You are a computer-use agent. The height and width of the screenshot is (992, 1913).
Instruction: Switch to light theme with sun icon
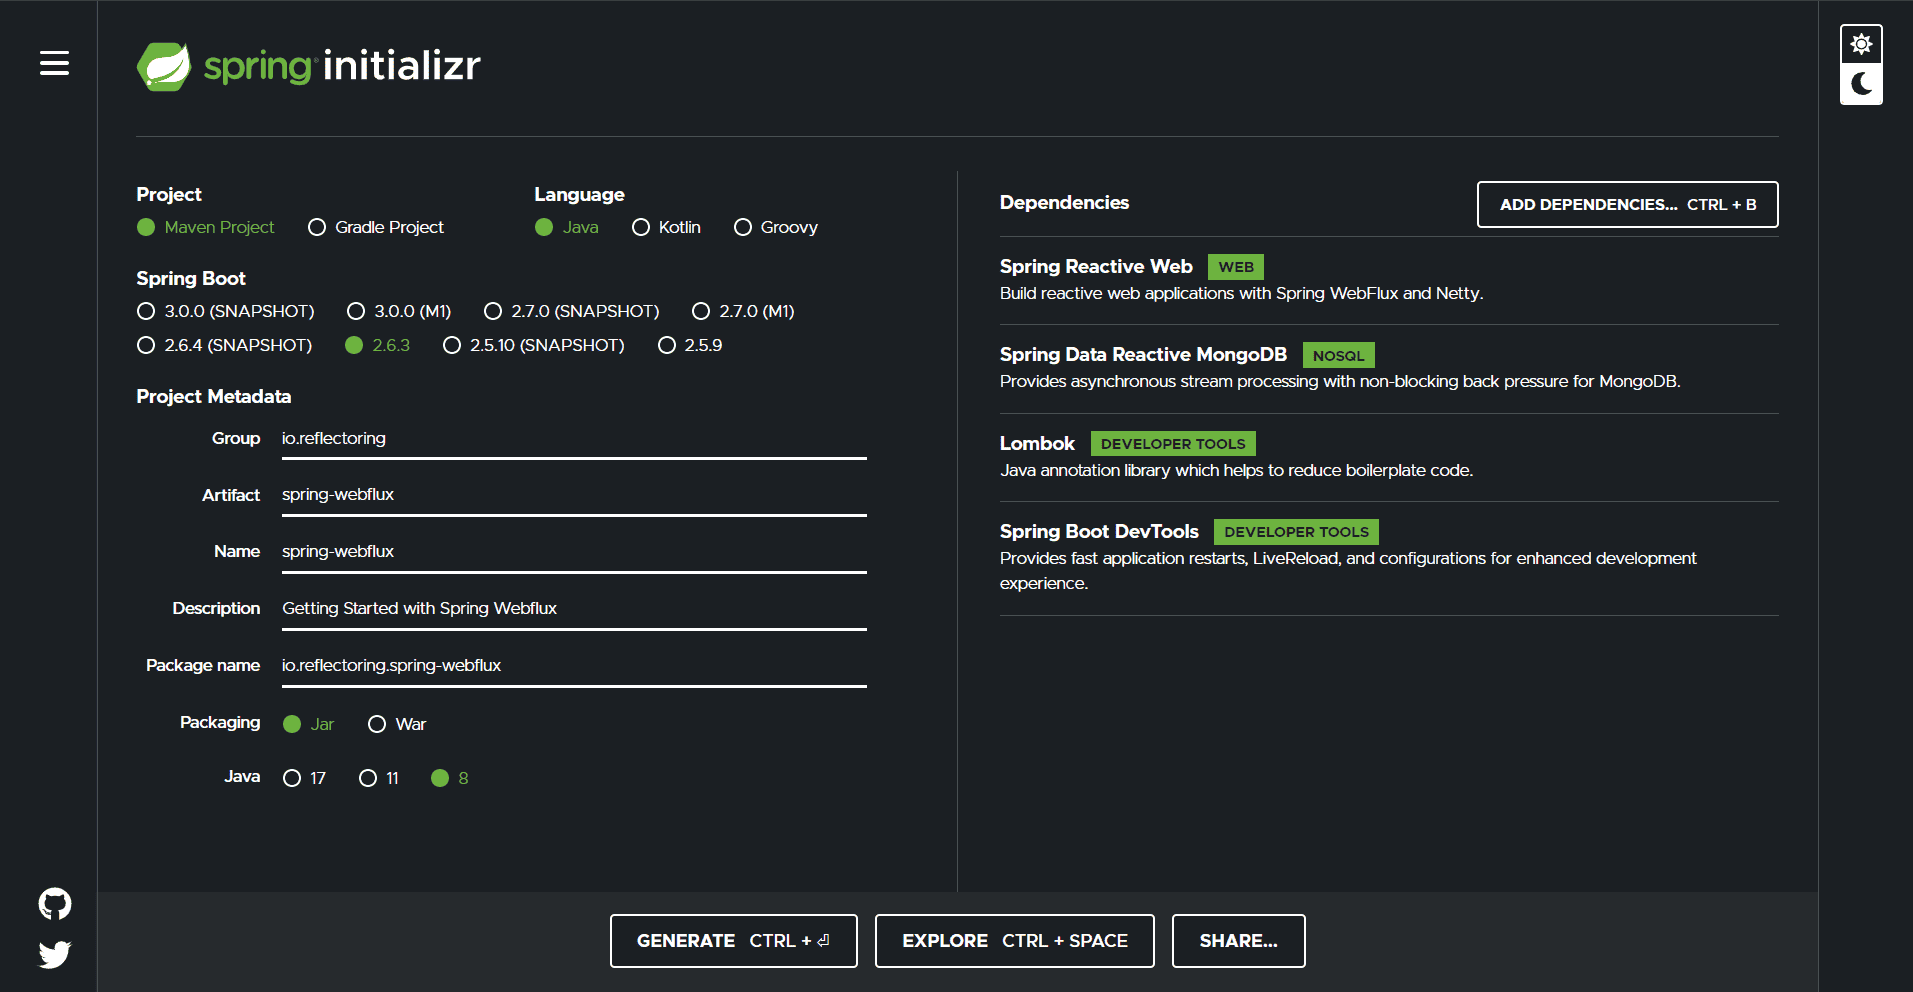point(1861,44)
